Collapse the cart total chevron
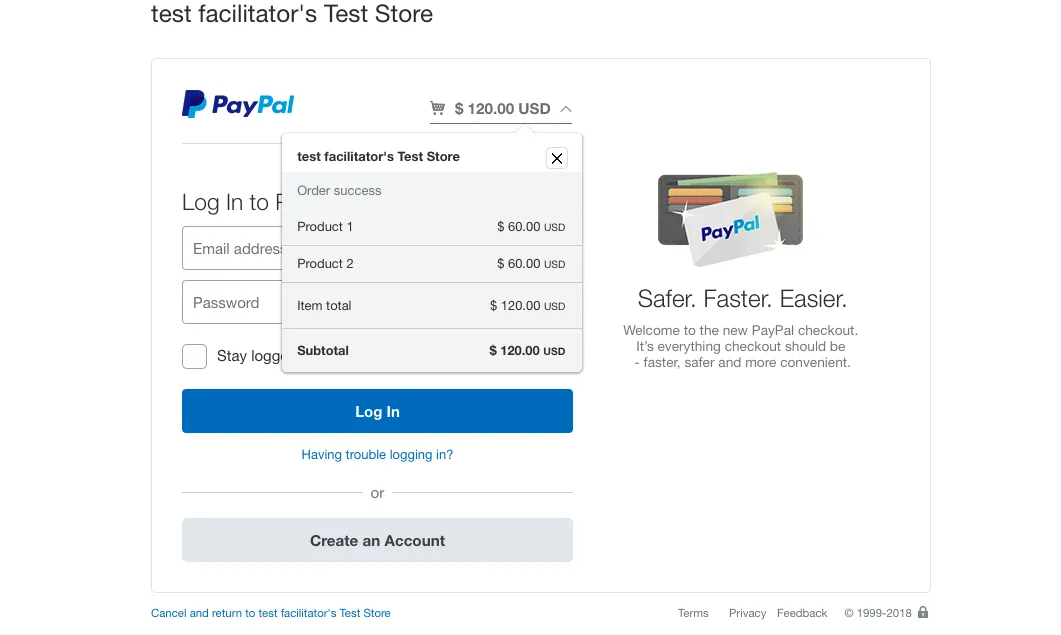This screenshot has height=635, width=1061. [565, 109]
